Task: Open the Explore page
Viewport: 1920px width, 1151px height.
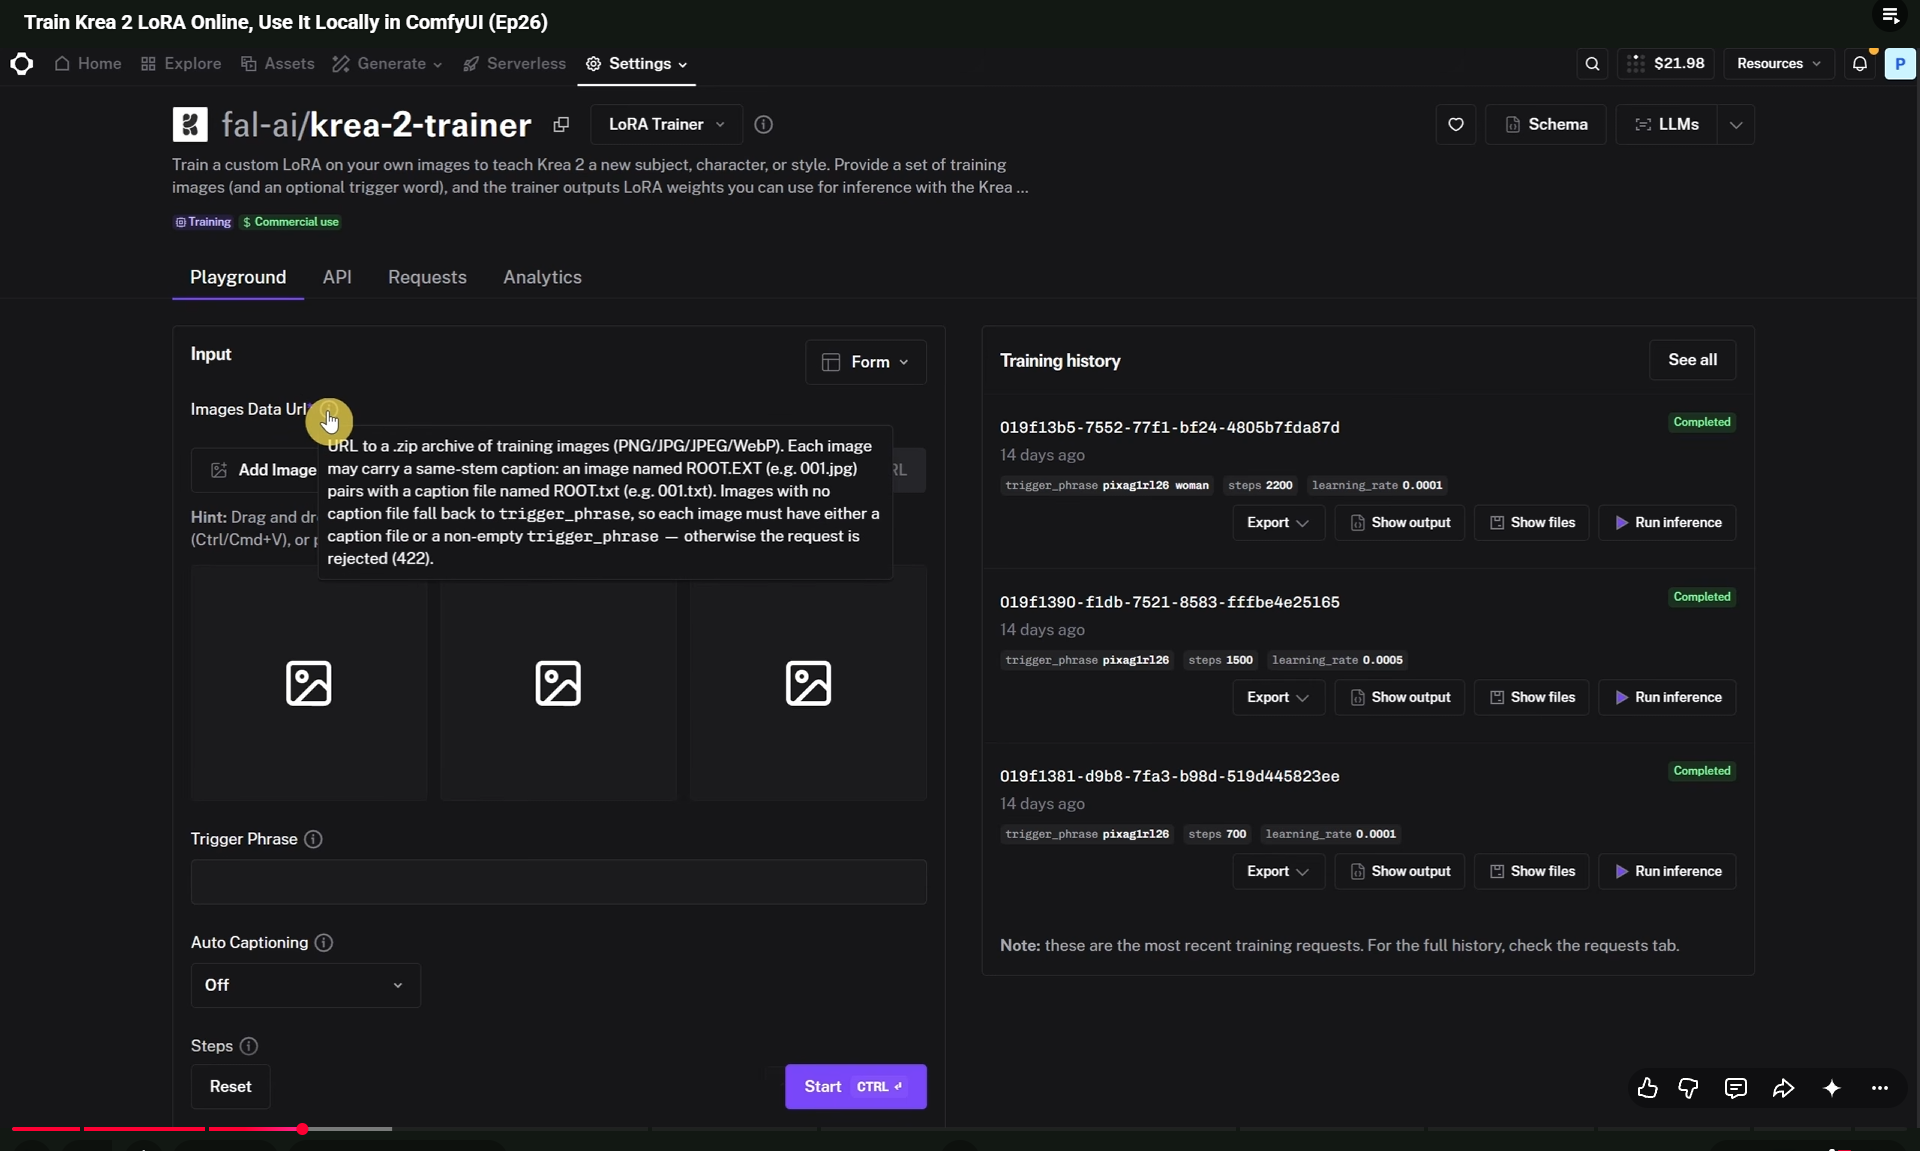Action: click(181, 64)
